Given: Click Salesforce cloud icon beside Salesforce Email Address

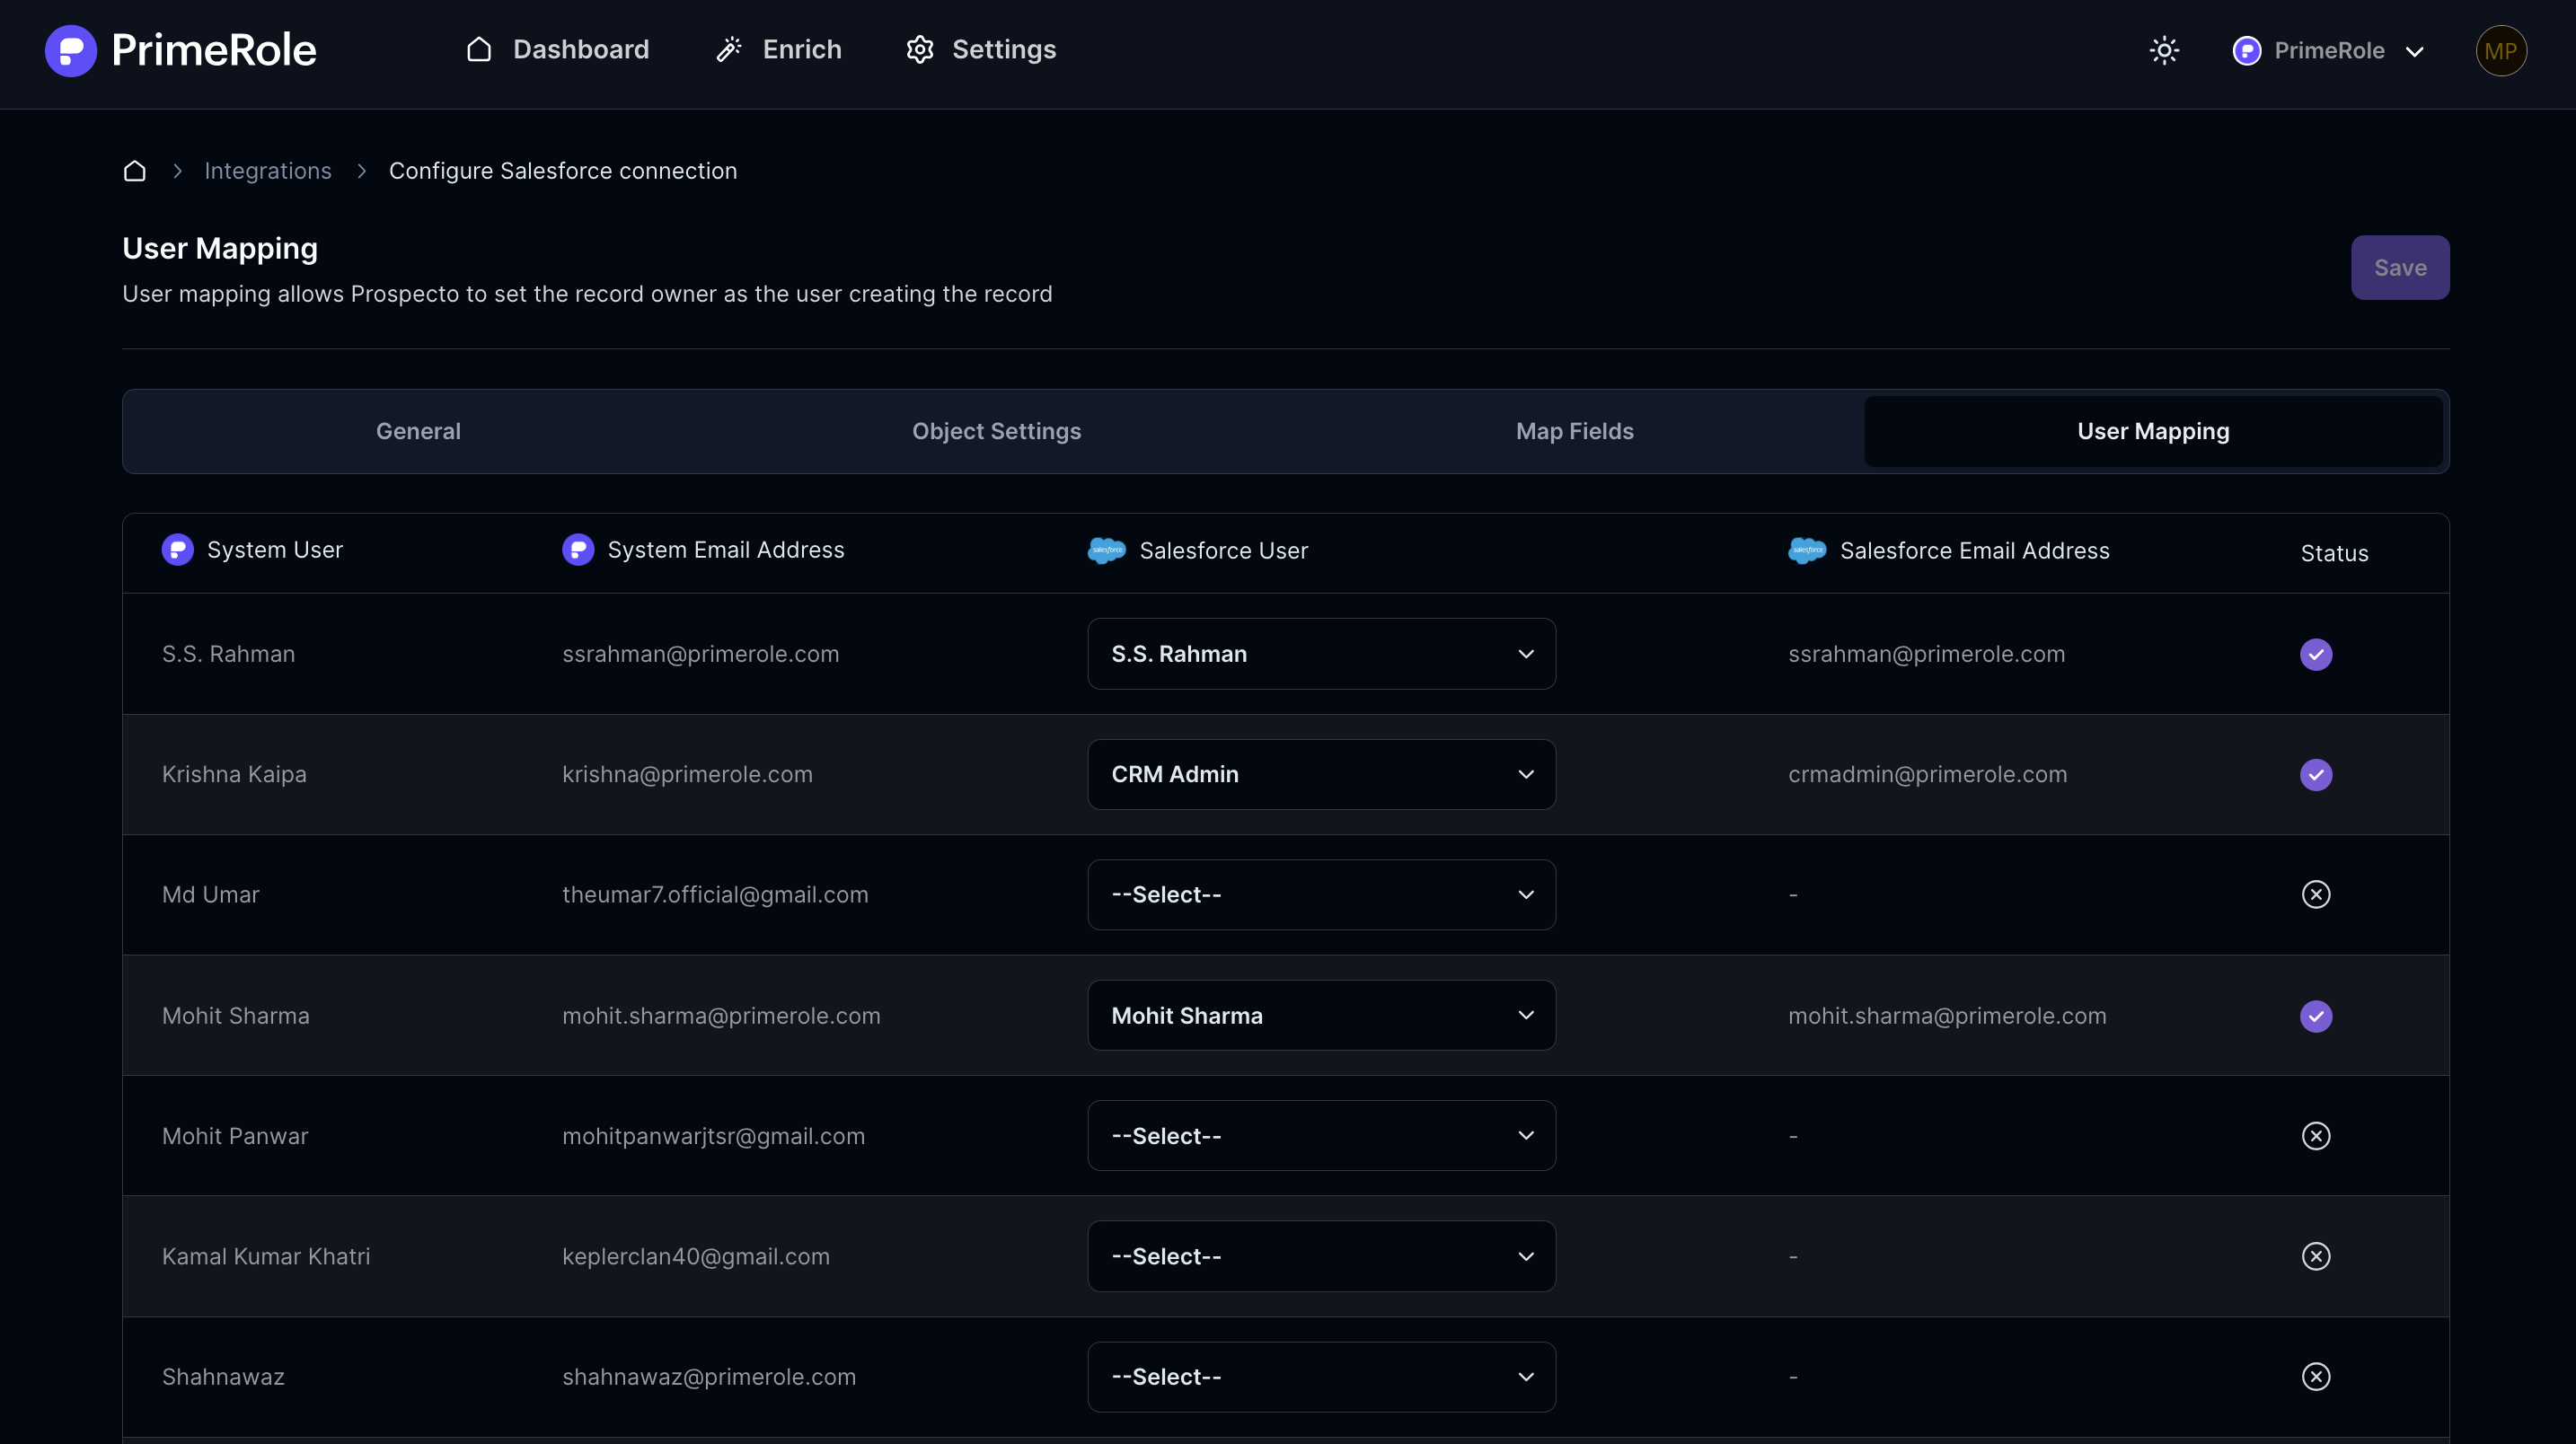Looking at the screenshot, I should pos(1807,551).
